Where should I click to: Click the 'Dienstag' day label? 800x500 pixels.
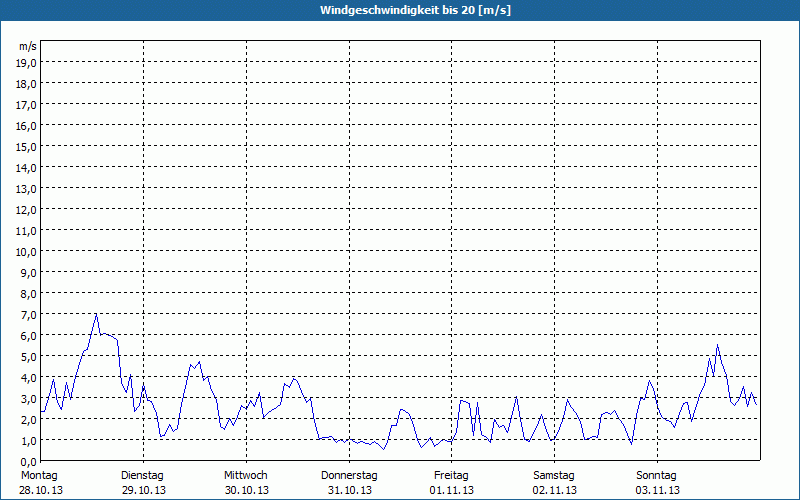click(x=142, y=476)
